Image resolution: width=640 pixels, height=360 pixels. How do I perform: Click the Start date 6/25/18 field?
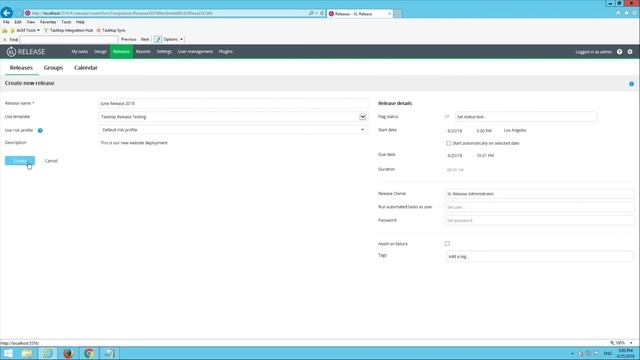coord(455,131)
